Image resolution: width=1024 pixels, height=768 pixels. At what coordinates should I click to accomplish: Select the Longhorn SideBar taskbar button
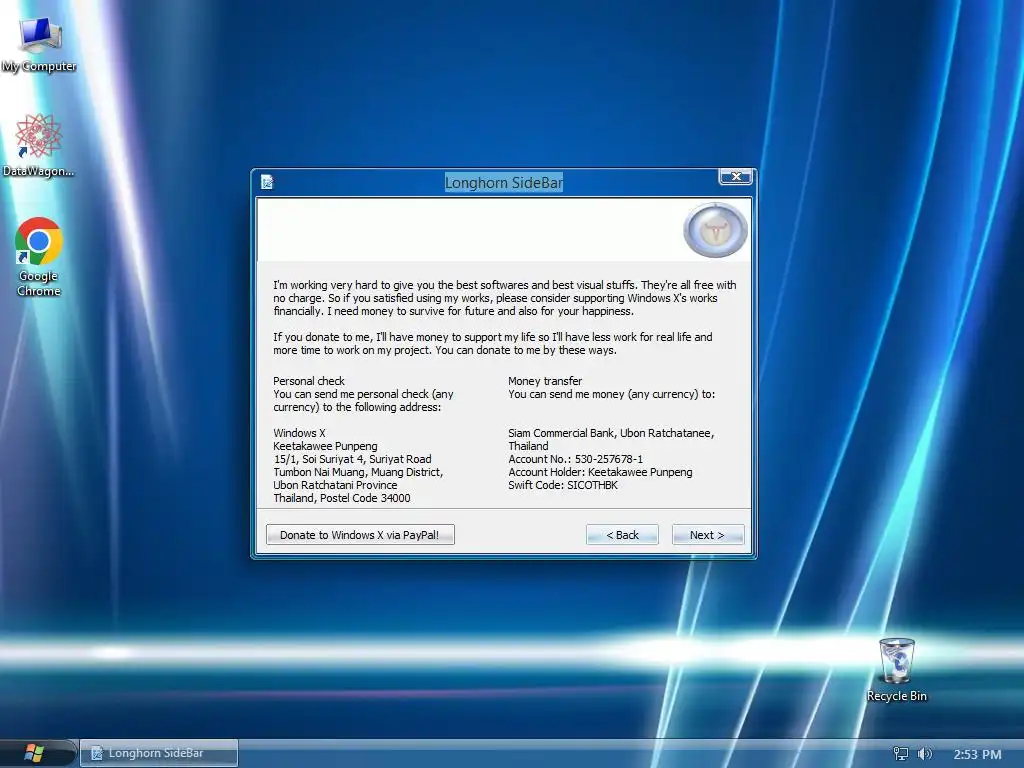click(159, 753)
